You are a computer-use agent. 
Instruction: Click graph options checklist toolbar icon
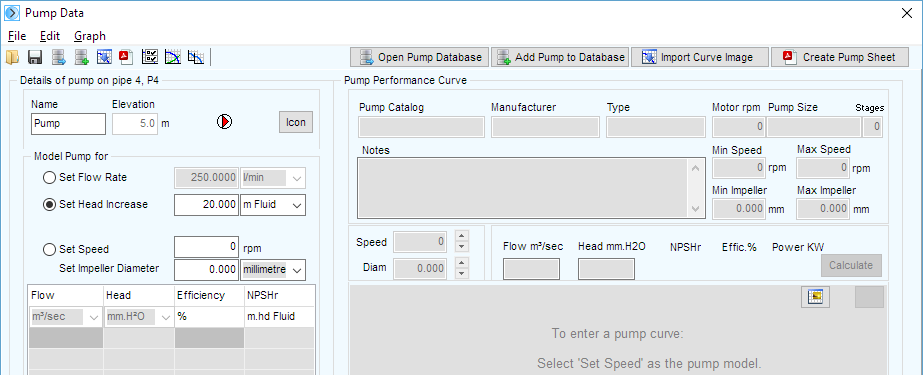(x=150, y=57)
